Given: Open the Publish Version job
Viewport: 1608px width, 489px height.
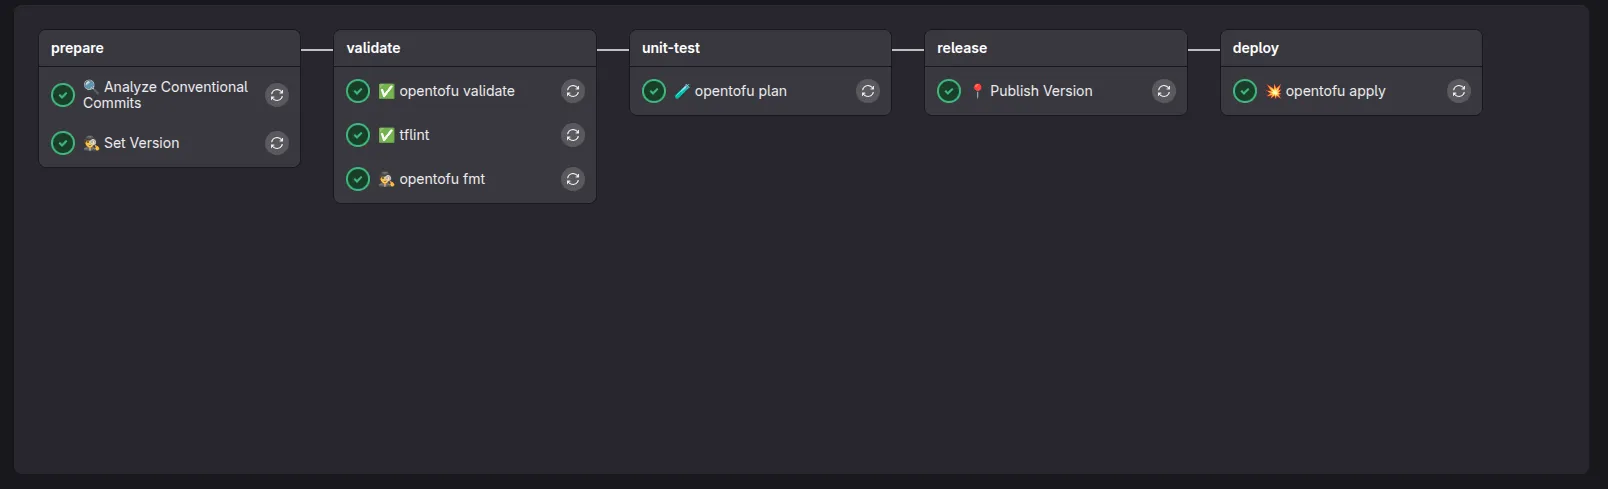Looking at the screenshot, I should pos(1040,91).
